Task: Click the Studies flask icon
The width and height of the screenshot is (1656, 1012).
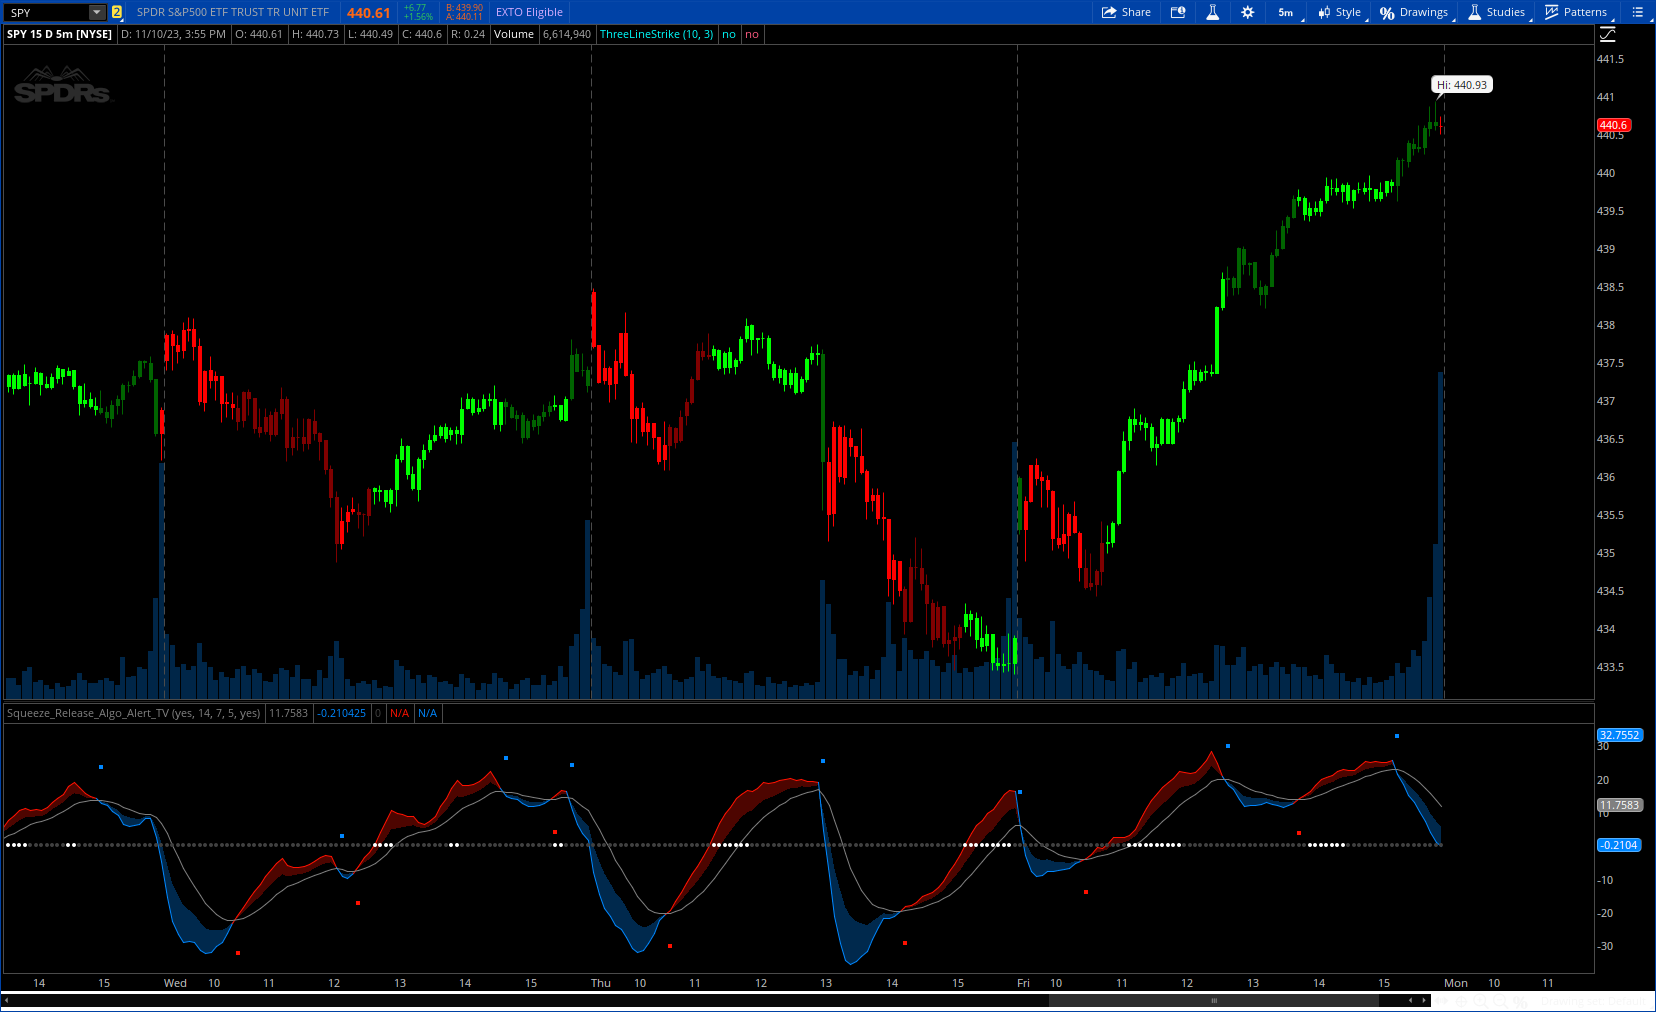Action: 1474,12
